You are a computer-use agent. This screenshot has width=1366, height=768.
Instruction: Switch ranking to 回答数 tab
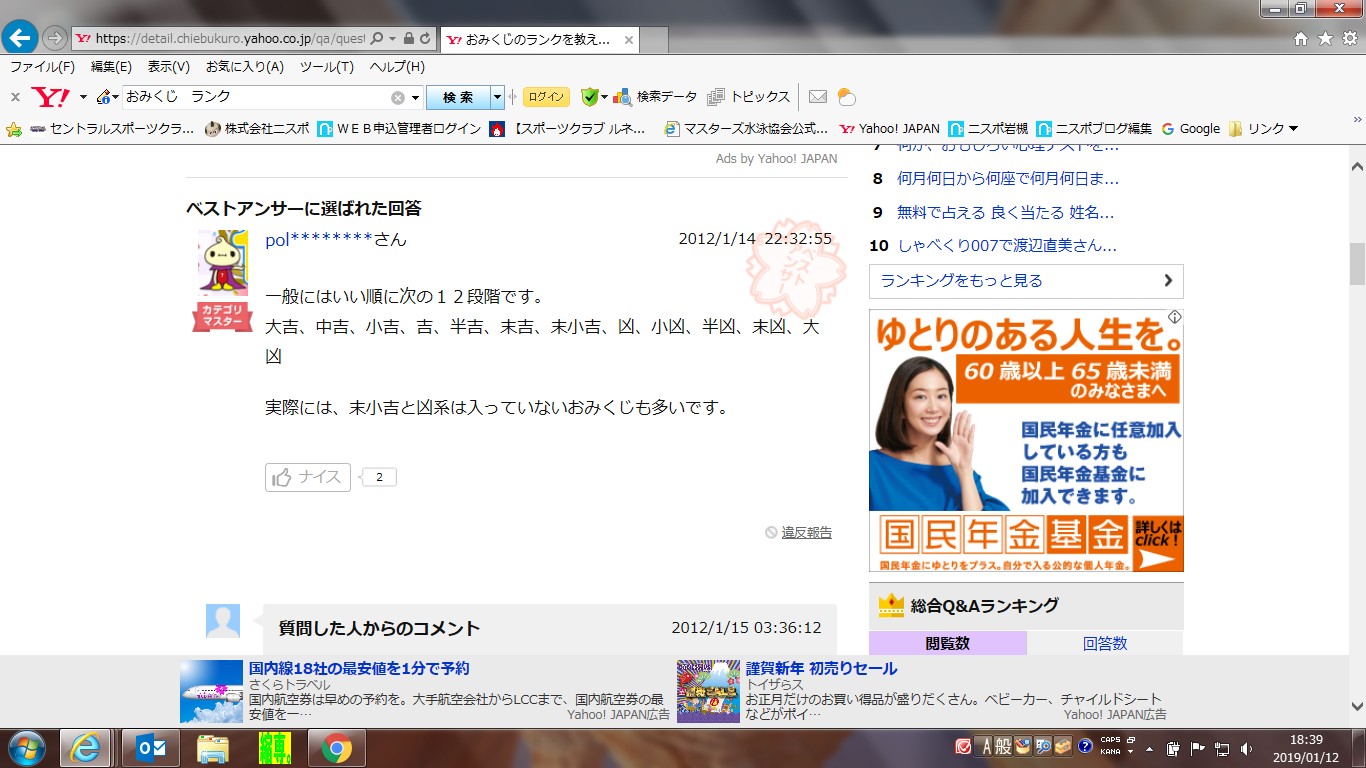point(1105,643)
